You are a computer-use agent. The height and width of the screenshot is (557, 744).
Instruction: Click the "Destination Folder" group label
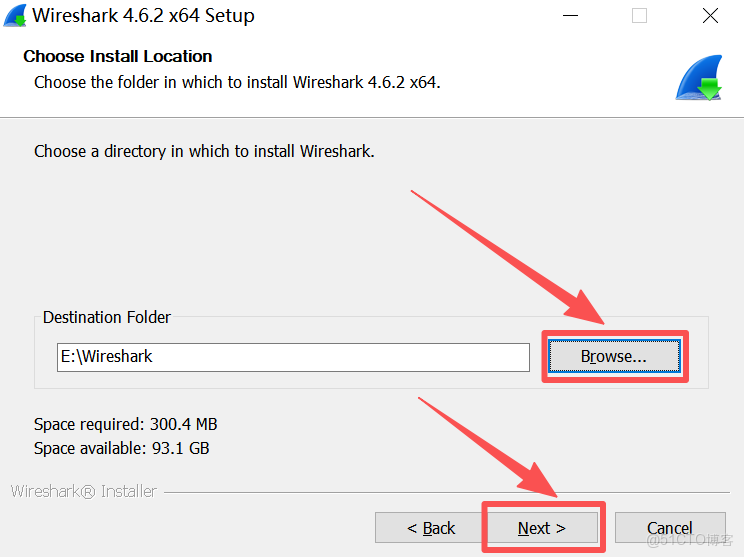click(107, 317)
